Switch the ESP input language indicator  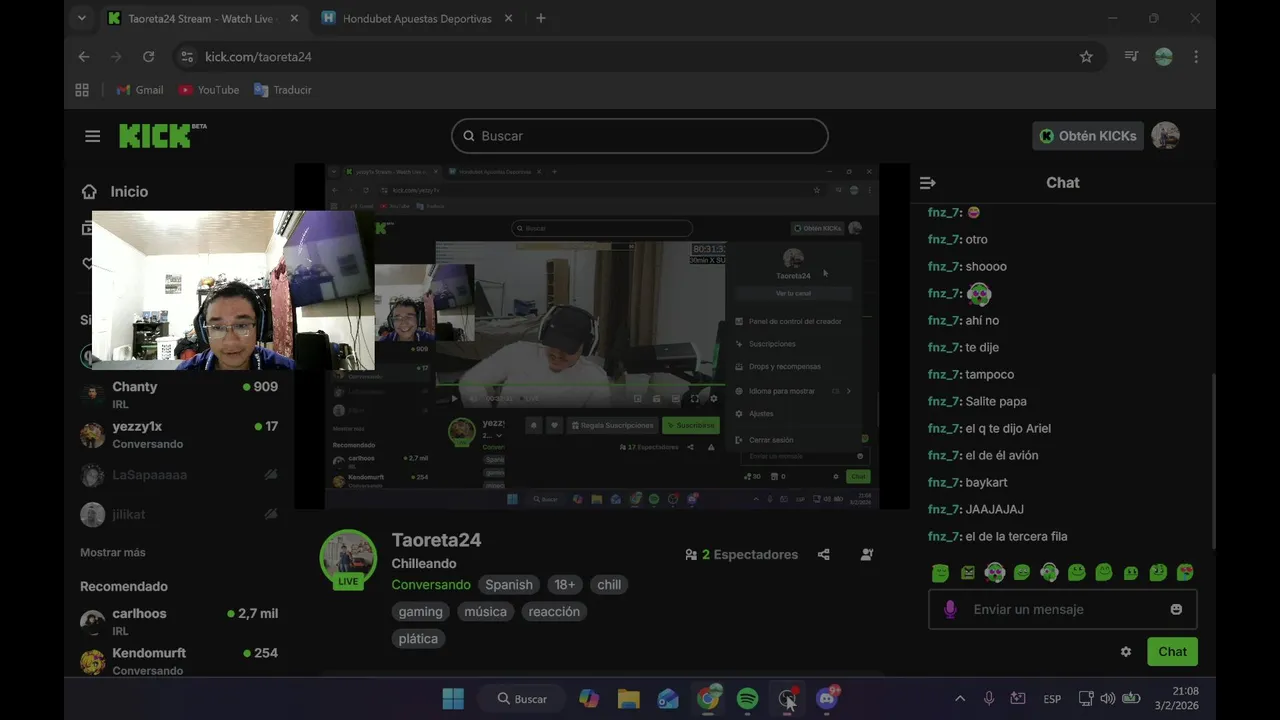click(x=1052, y=699)
